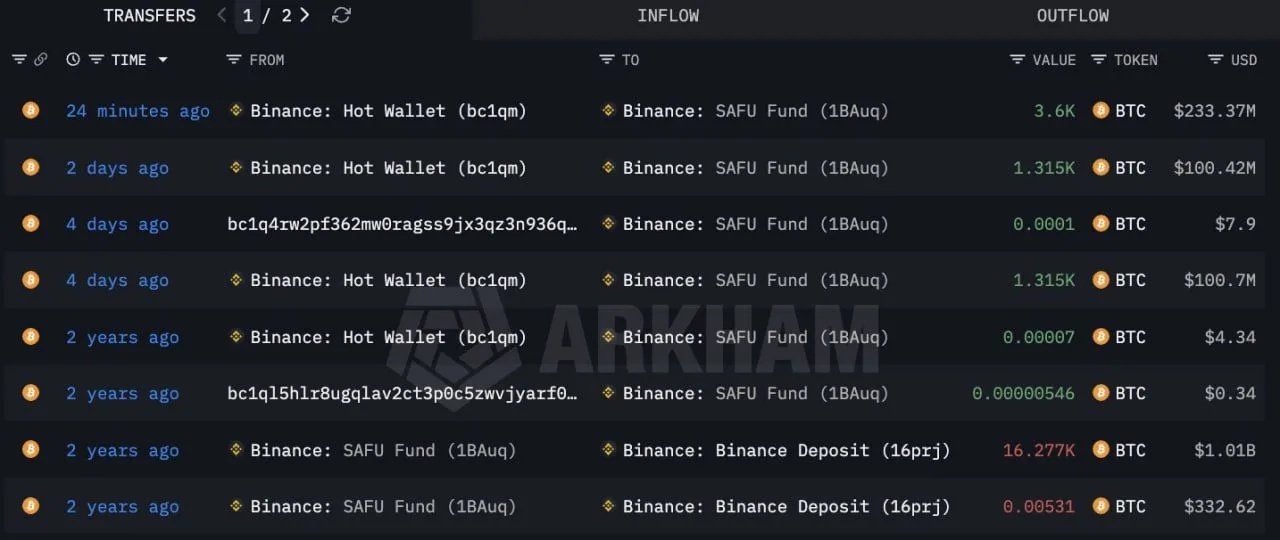This screenshot has width=1280, height=540.
Task: Open the bc1q4rw2pf362mw0ragss9jx address link
Action: coord(402,224)
